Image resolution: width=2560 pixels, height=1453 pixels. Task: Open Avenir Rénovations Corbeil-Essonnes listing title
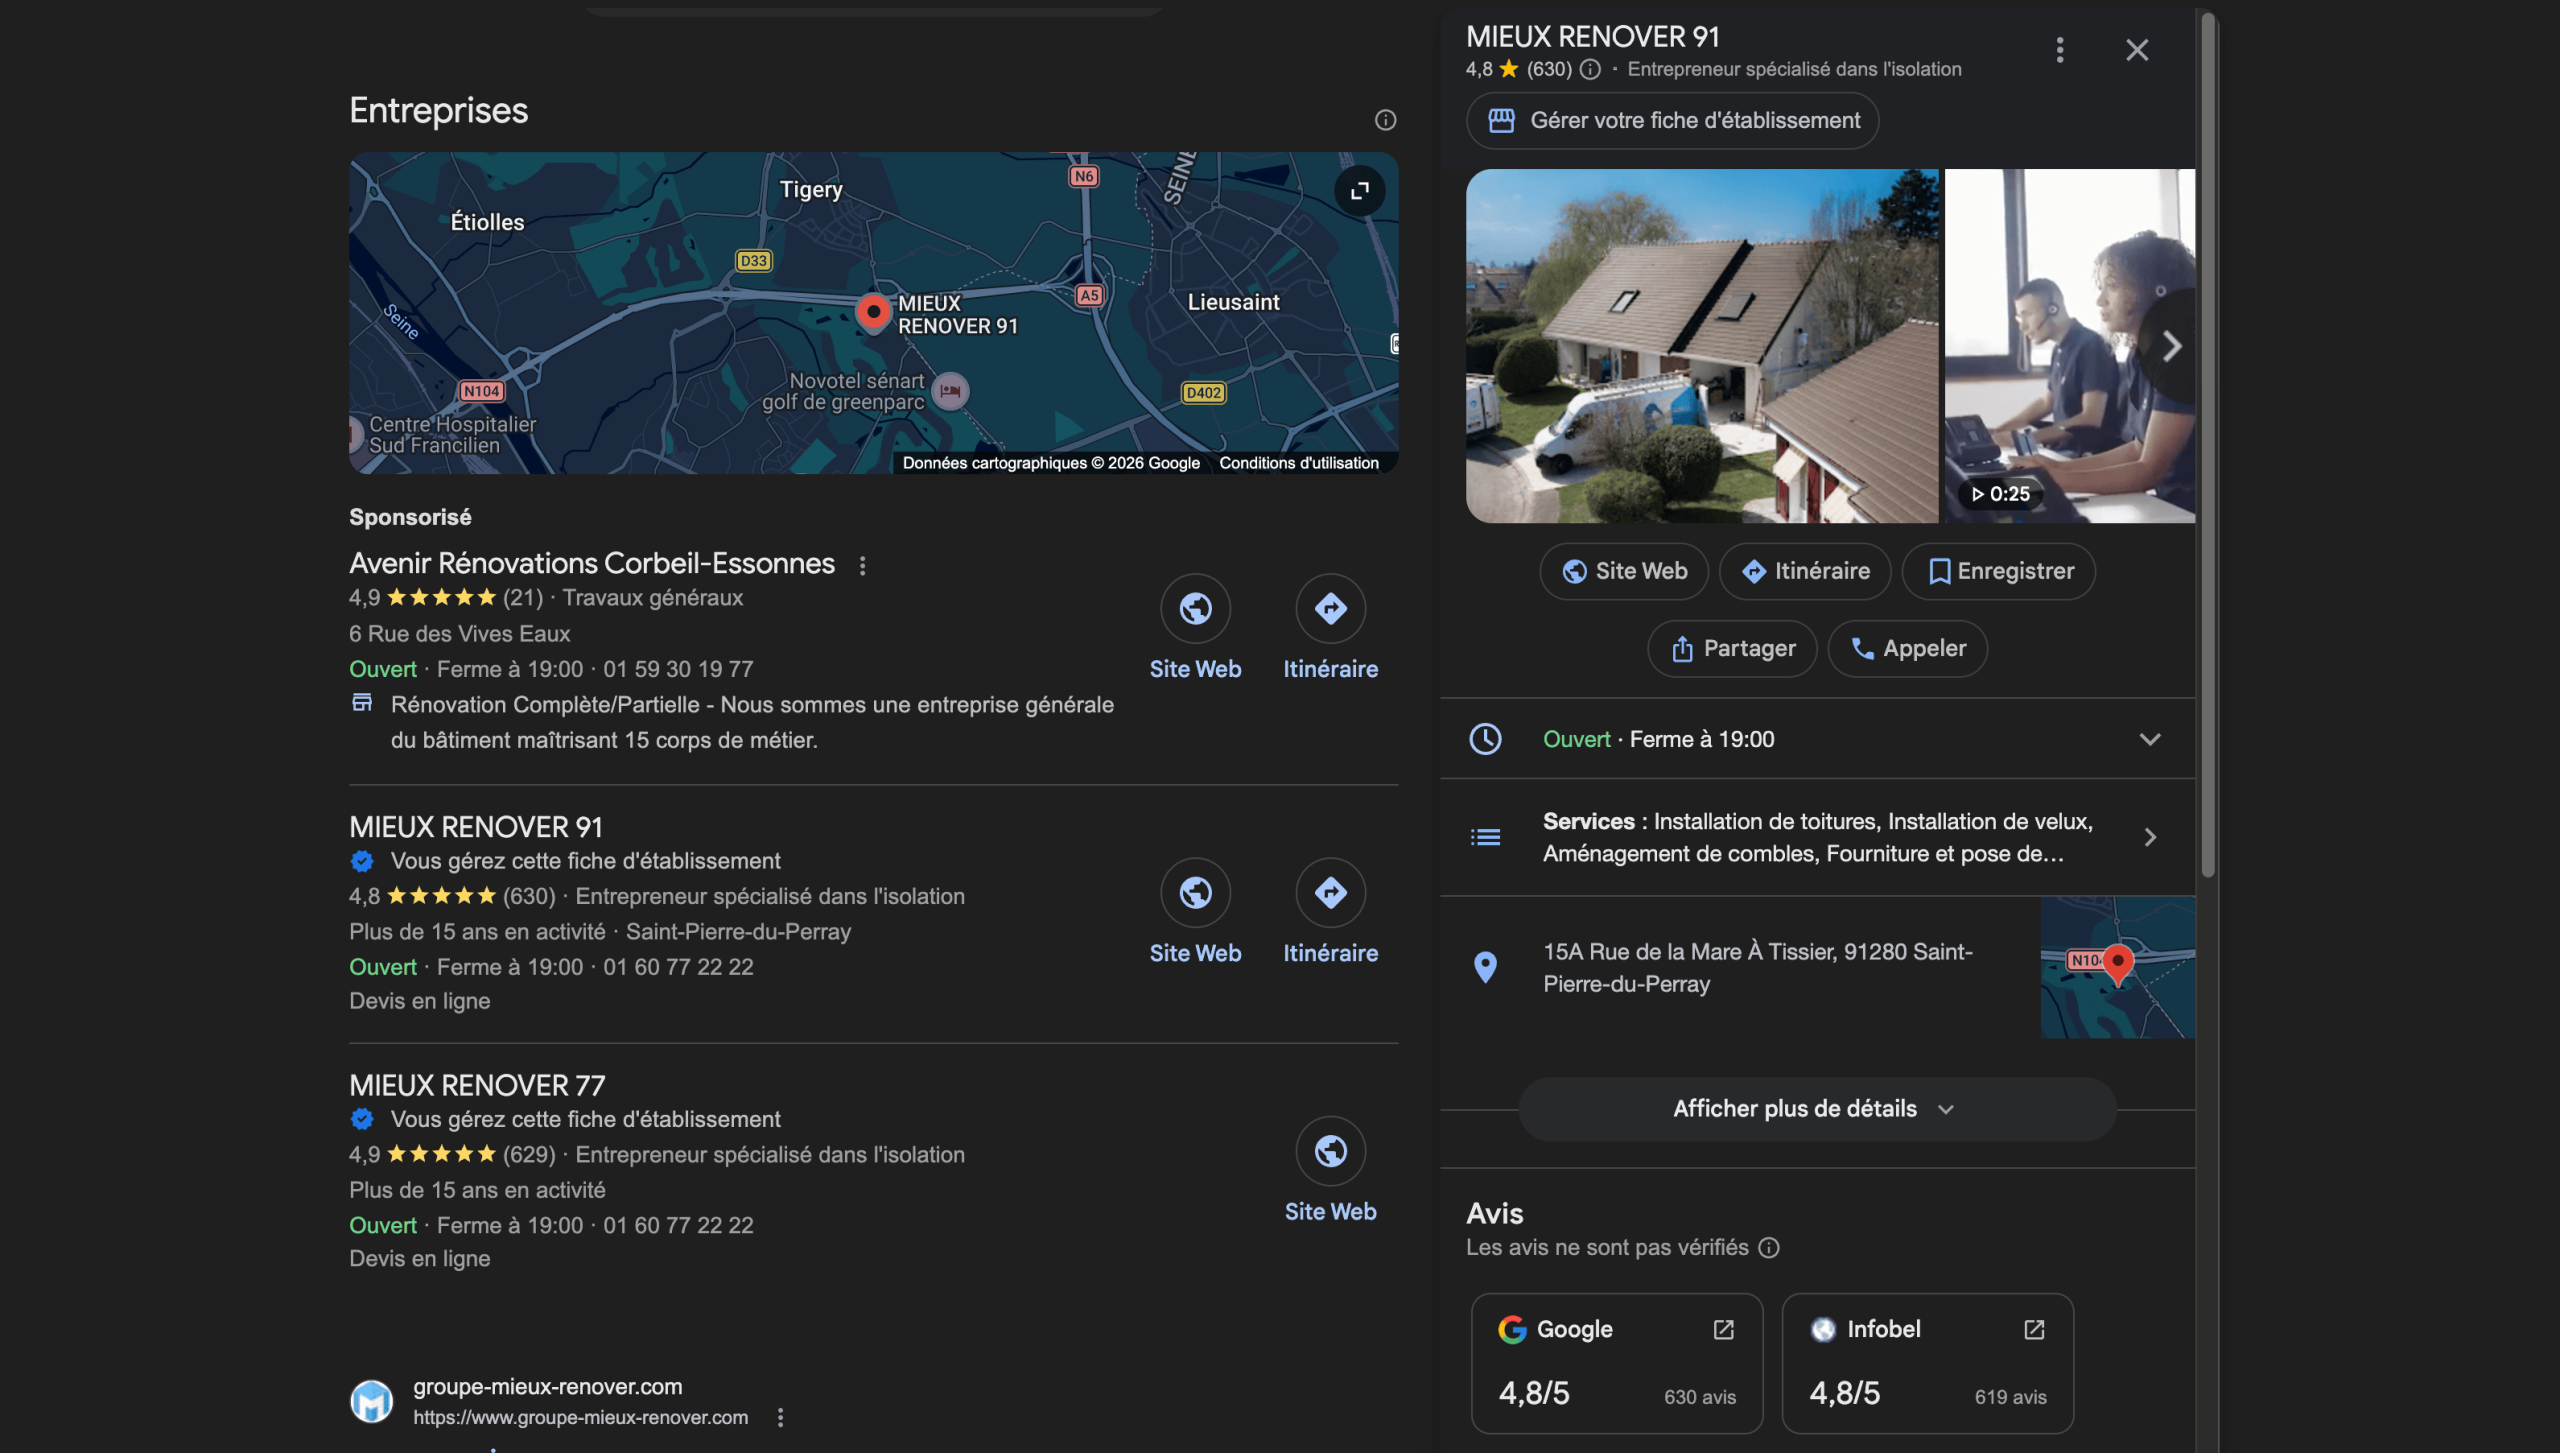click(x=592, y=564)
